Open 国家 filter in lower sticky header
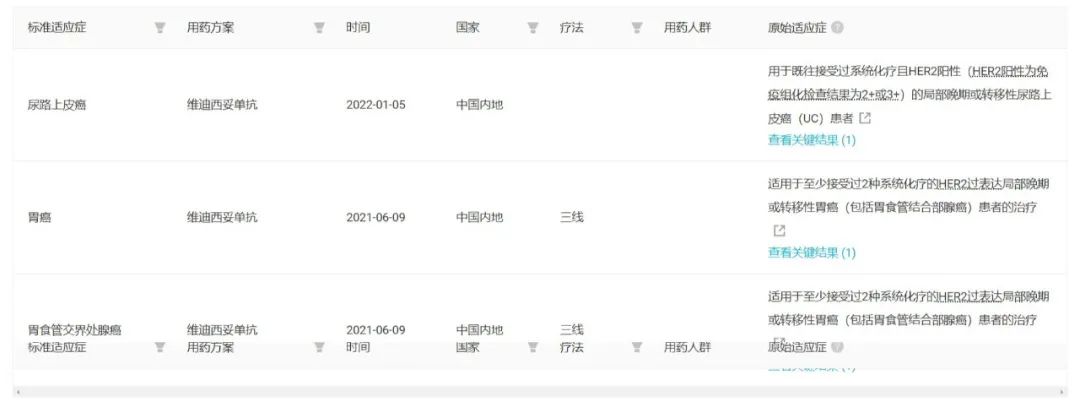 (x=532, y=347)
